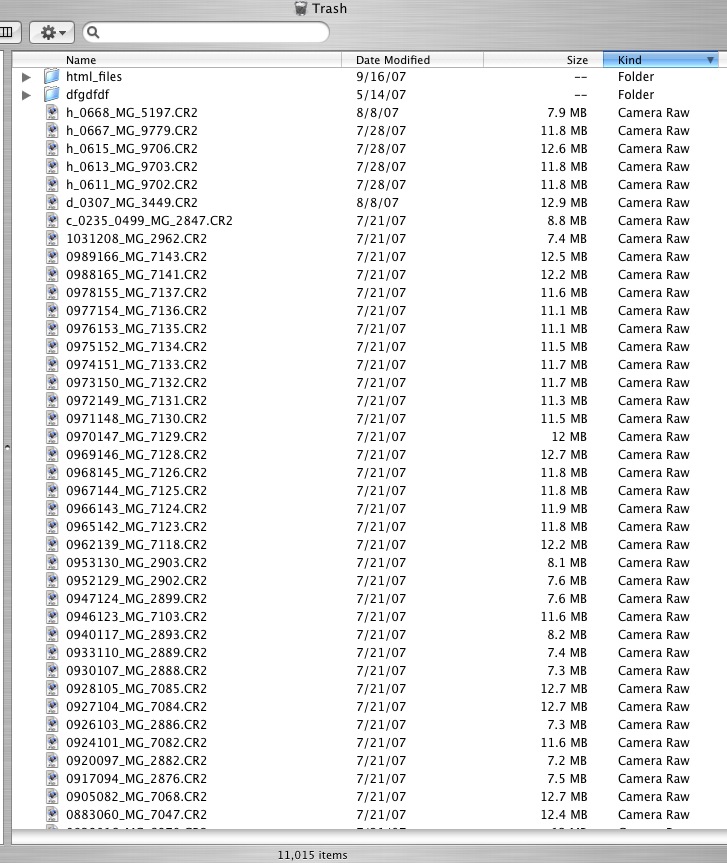727x863 pixels.
Task: Select the html_files folder icon
Action: click(x=52, y=77)
